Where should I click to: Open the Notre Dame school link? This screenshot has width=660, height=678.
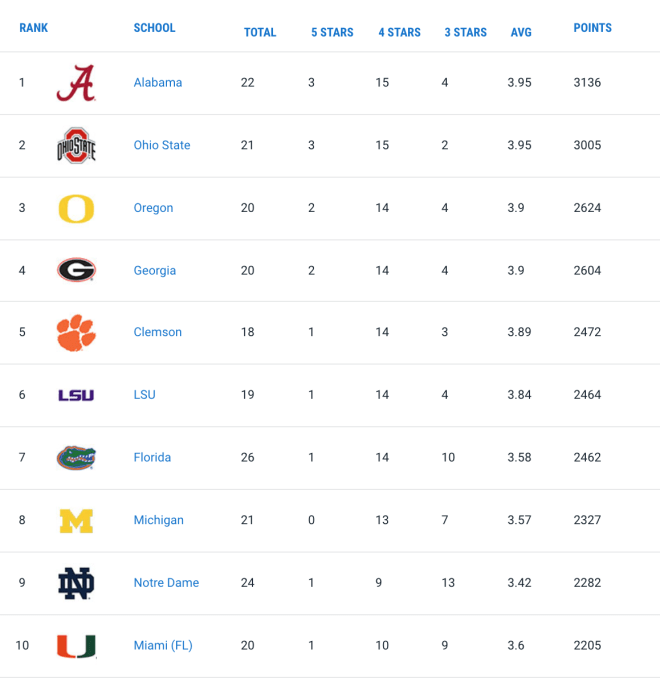167,583
